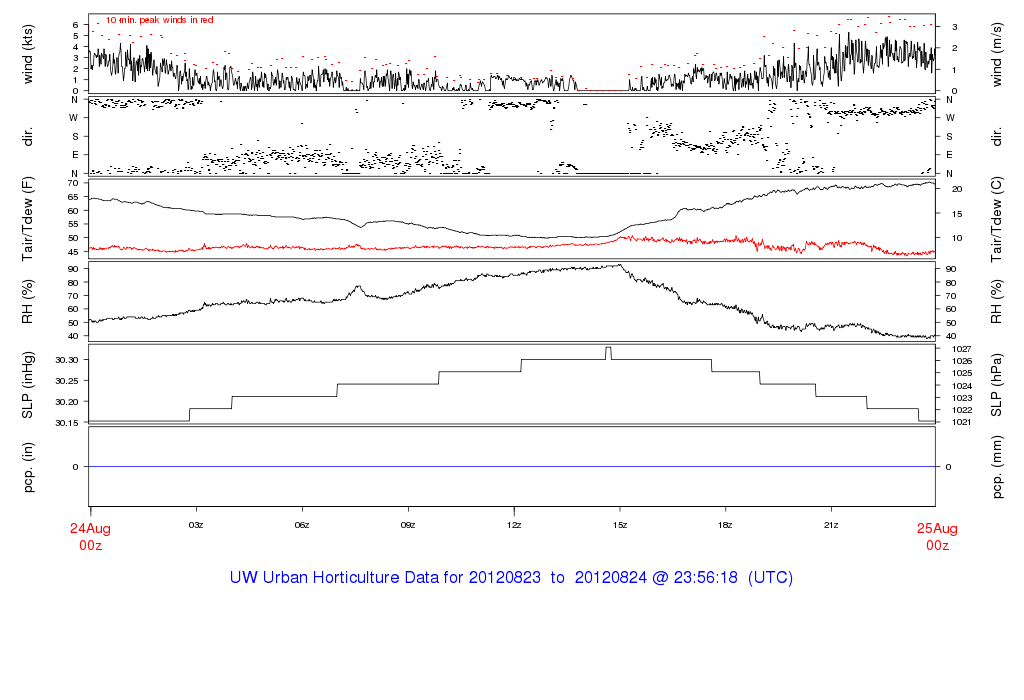Click the 'Tair/Tdew (F)' axis label

pyautogui.click(x=27, y=219)
